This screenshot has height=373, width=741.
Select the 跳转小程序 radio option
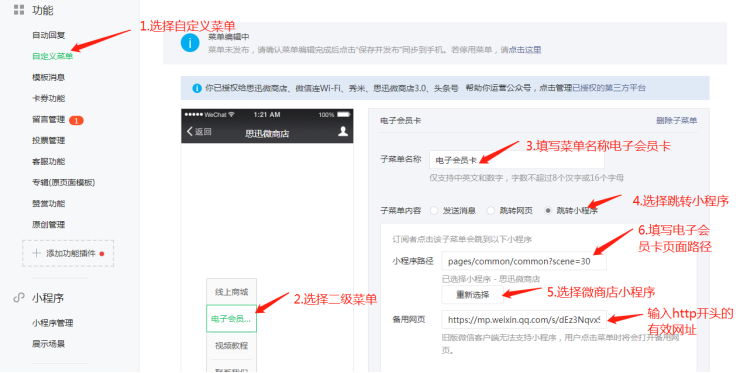coord(548,210)
